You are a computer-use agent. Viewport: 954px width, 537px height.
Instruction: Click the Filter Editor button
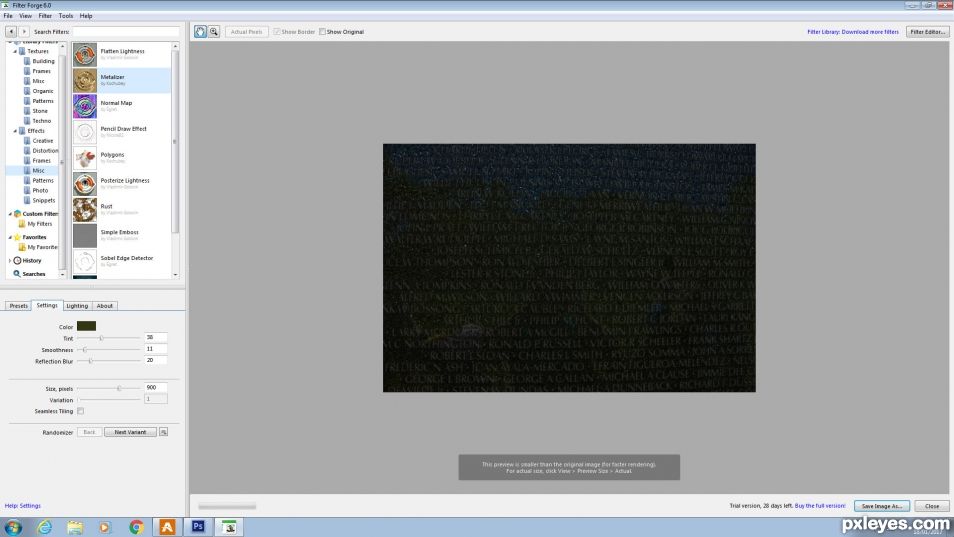tap(927, 32)
